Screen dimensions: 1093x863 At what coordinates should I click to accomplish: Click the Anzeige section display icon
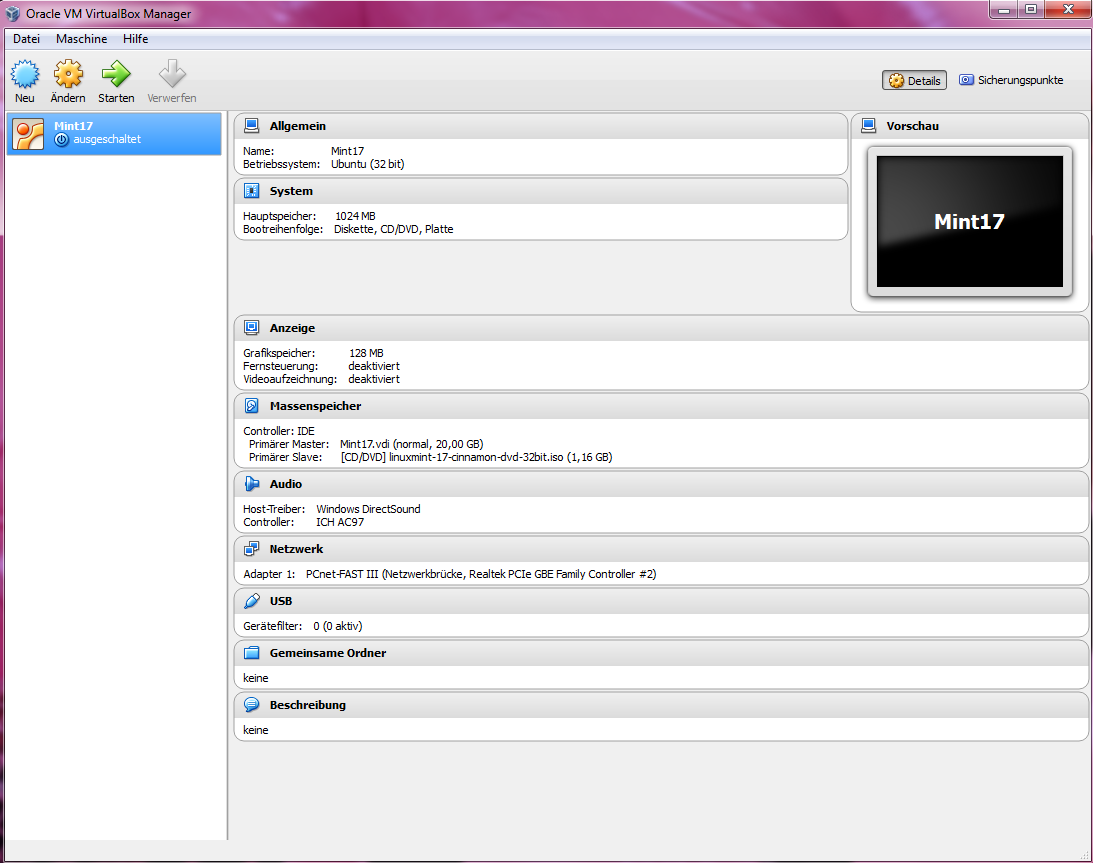point(252,328)
